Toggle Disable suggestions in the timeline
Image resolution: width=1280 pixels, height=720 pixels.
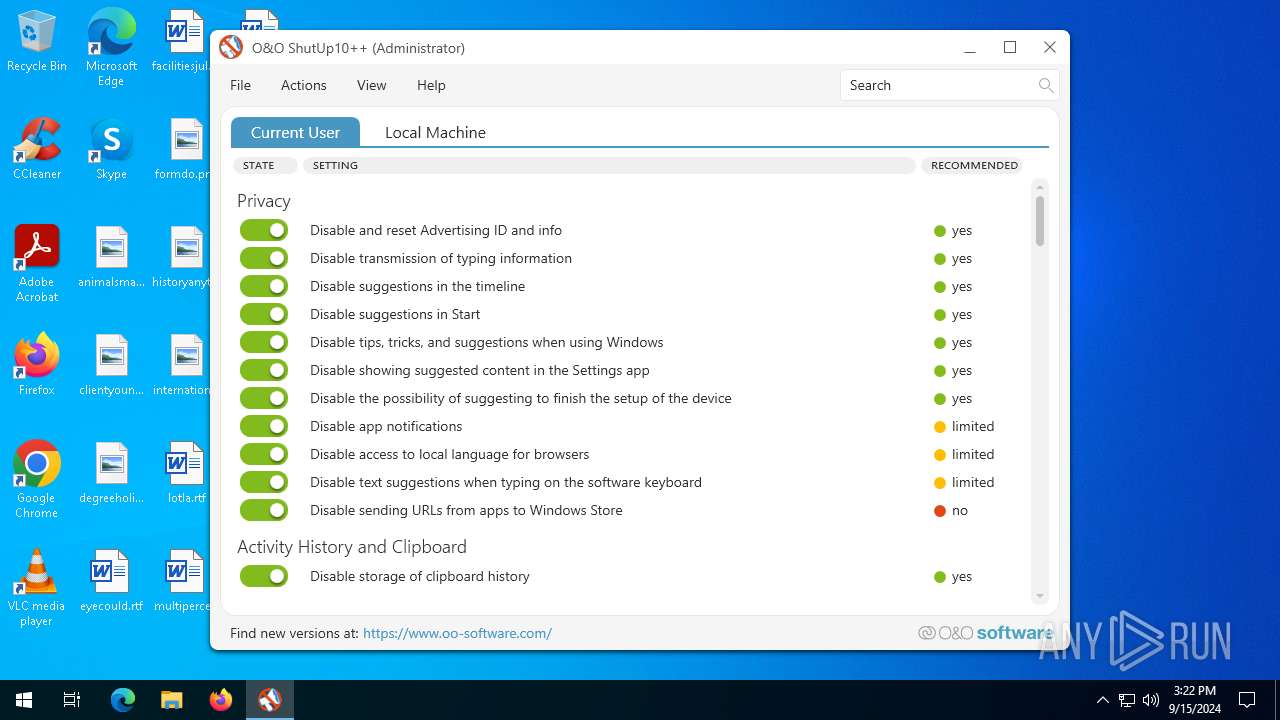click(264, 286)
